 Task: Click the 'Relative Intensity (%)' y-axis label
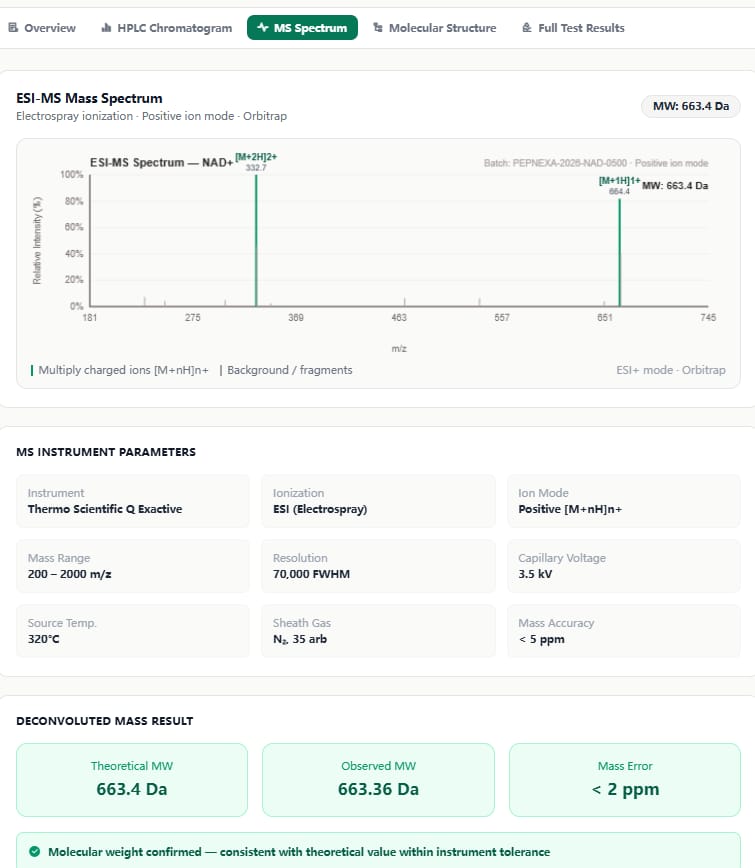[x=37, y=241]
